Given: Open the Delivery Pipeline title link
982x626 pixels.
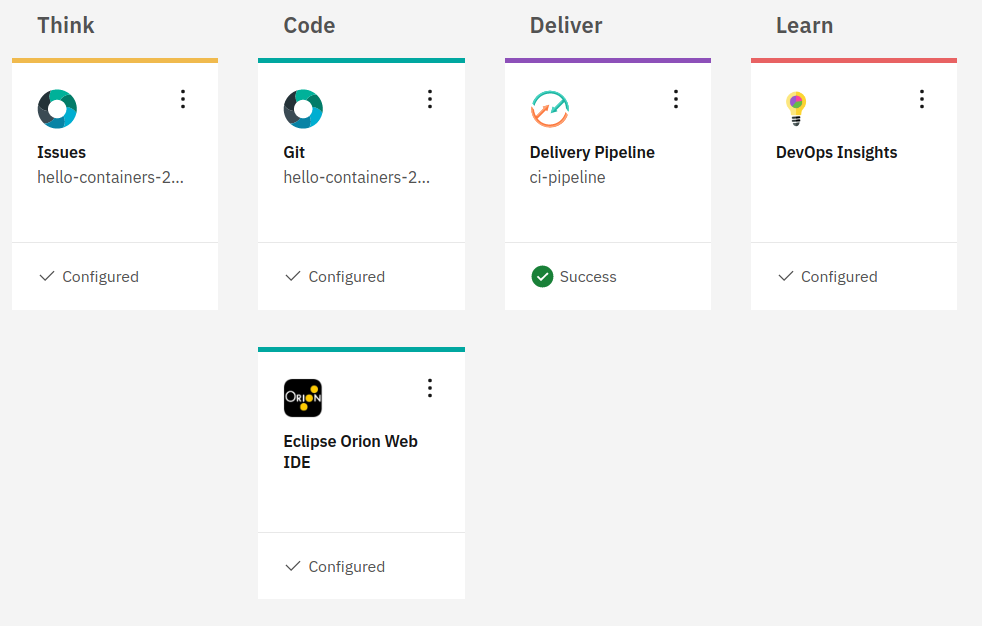Looking at the screenshot, I should 592,153.
